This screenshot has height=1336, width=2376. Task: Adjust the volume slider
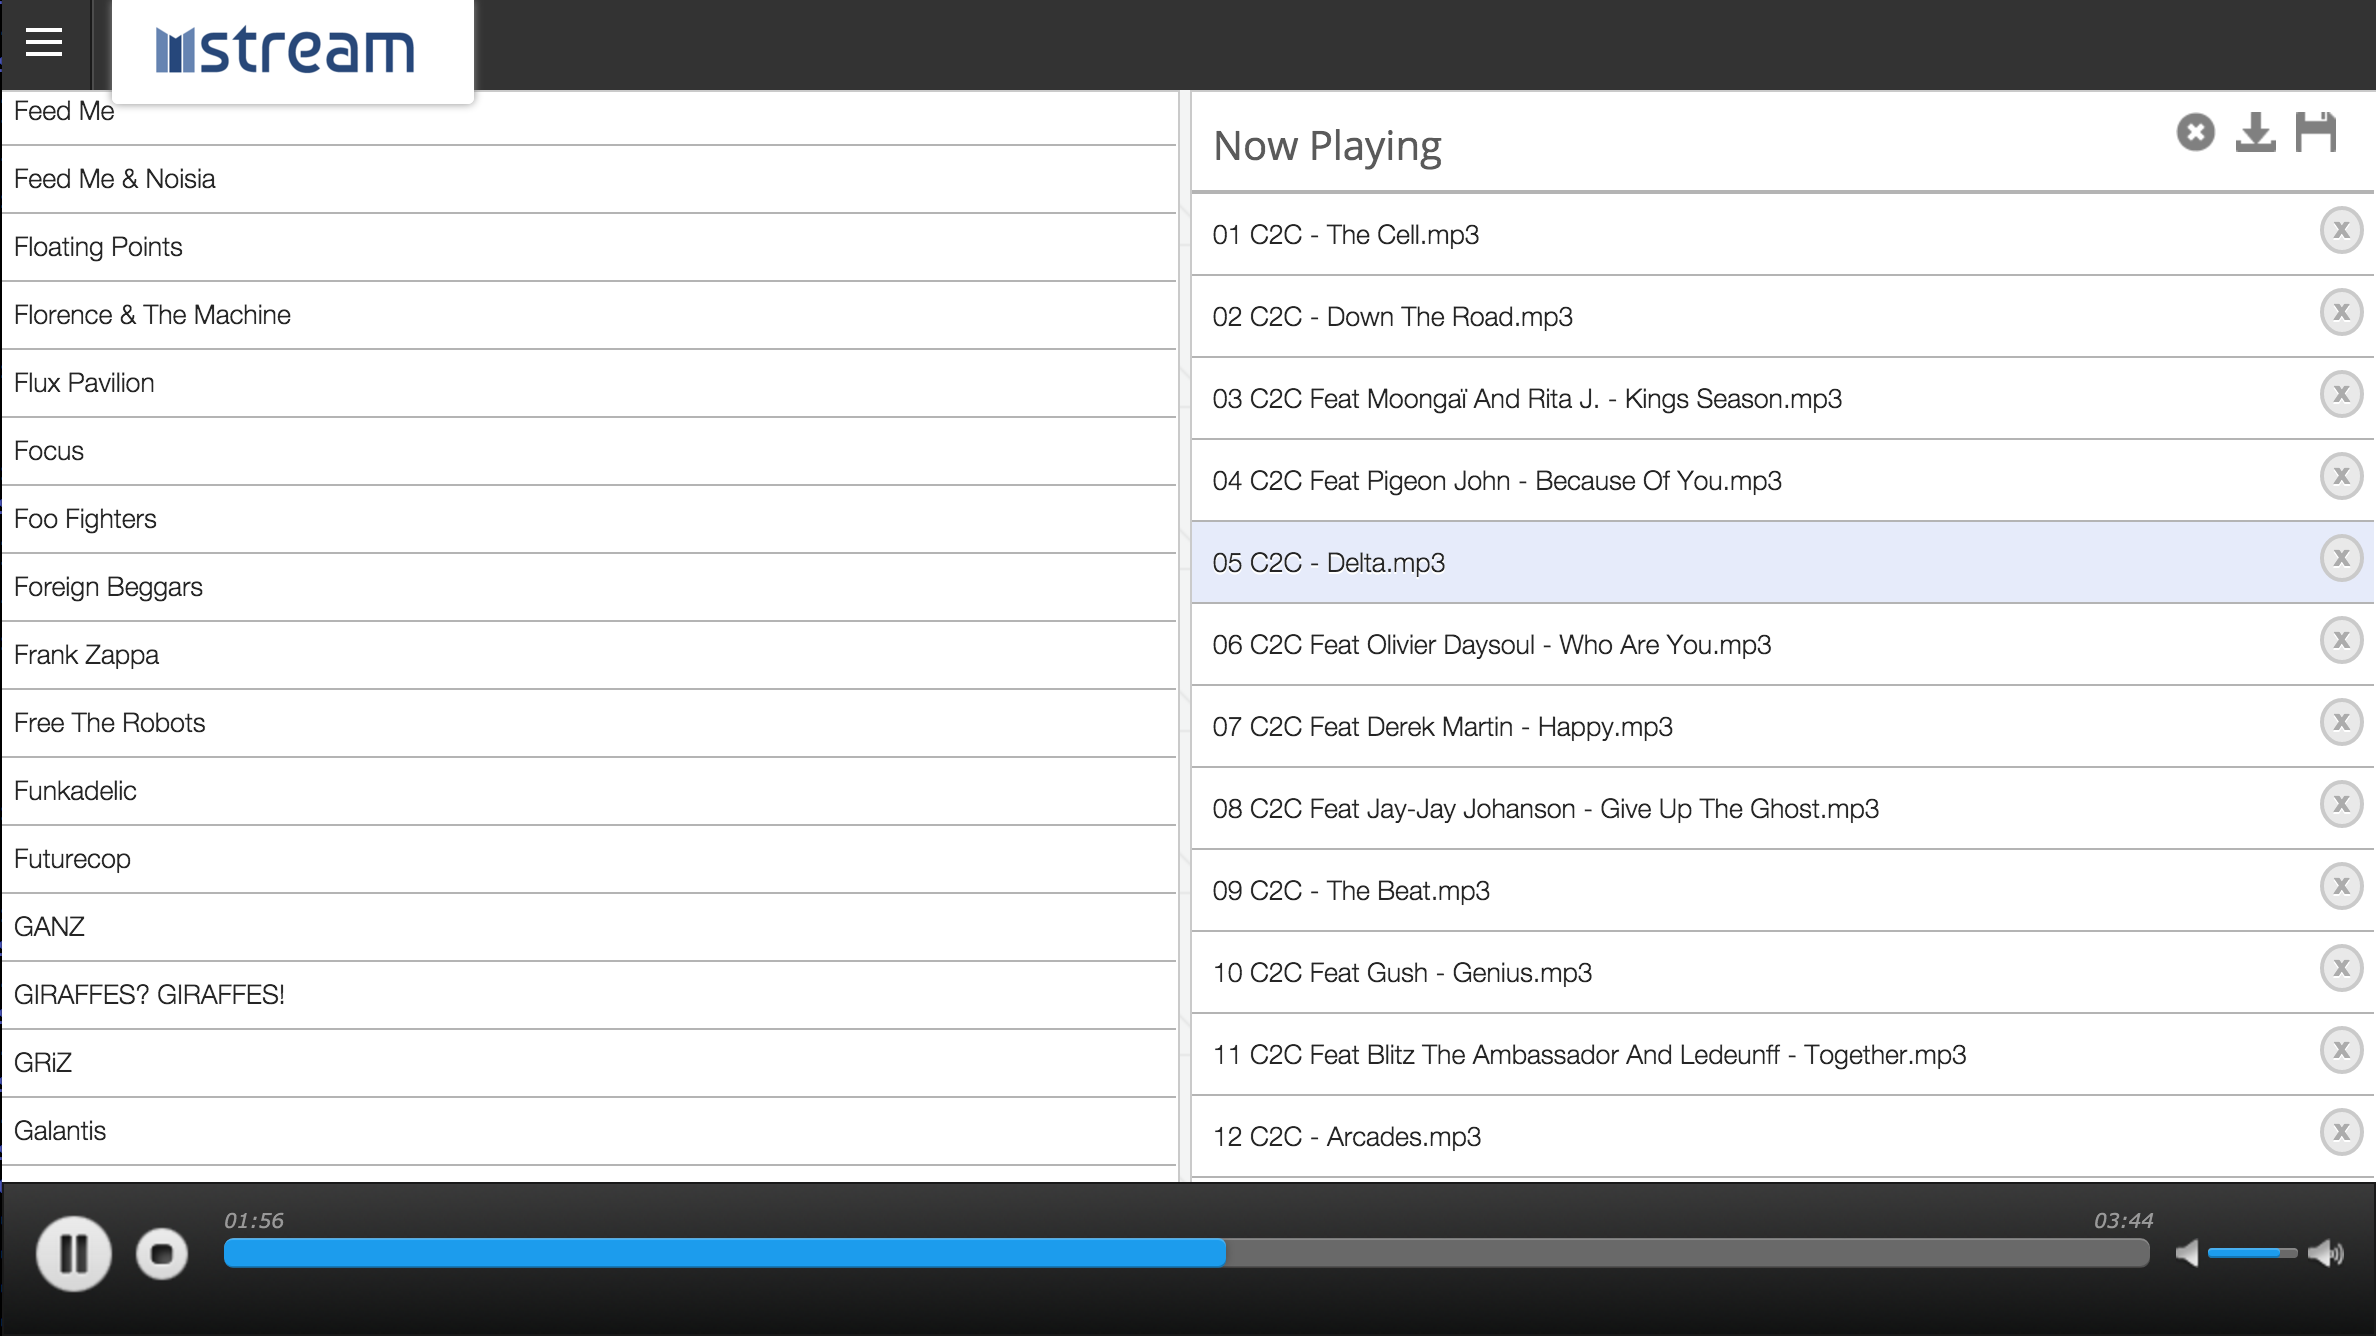(2252, 1253)
